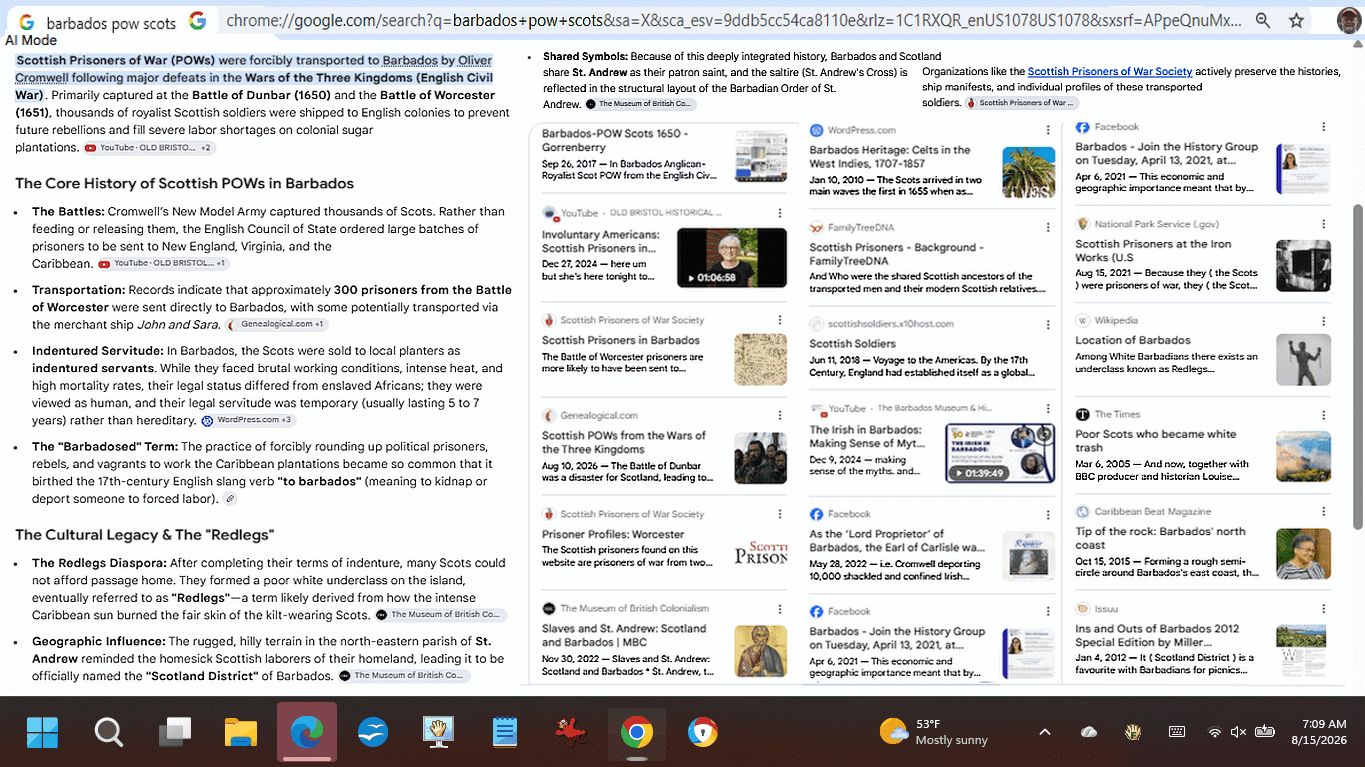This screenshot has width=1365, height=767.
Task: Click 'Scottish Prisoners of War...' chip after 'soldiers.'
Action: point(1021,103)
